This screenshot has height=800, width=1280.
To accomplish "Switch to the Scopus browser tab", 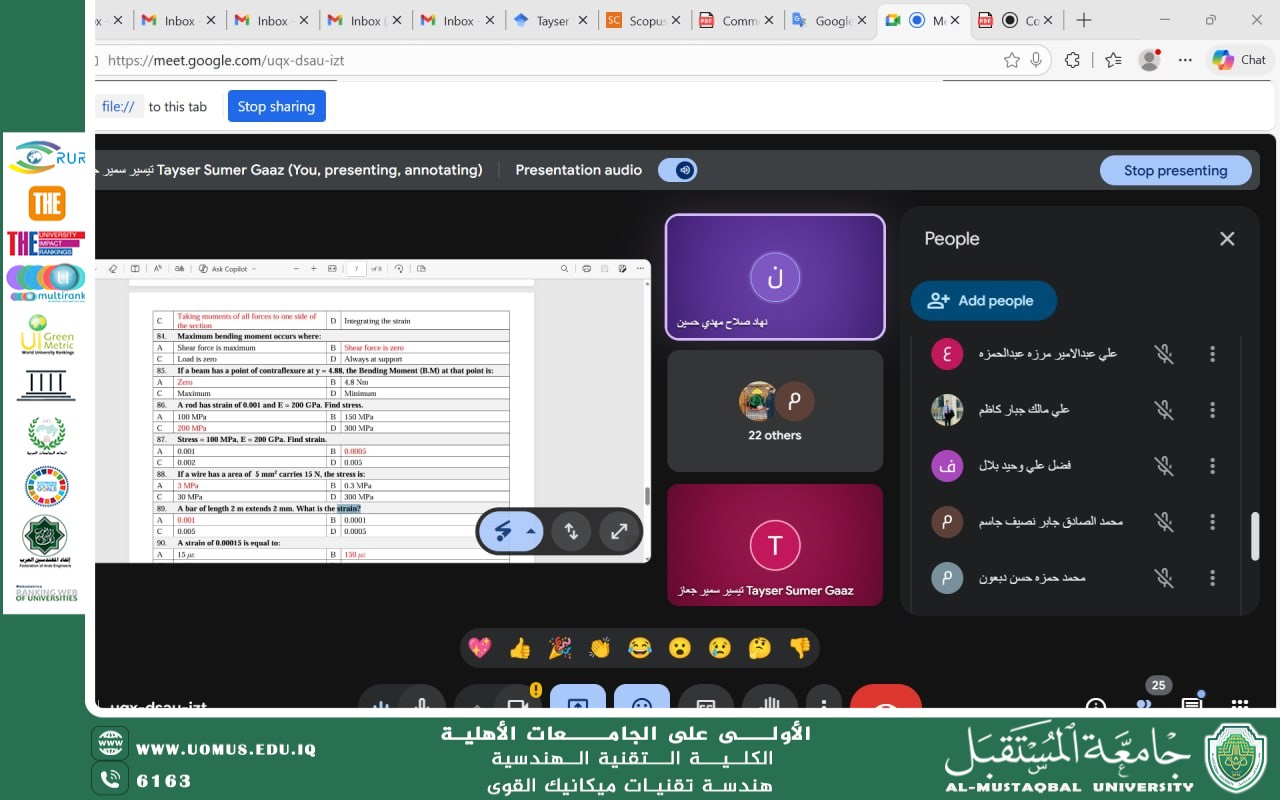I will 641,20.
